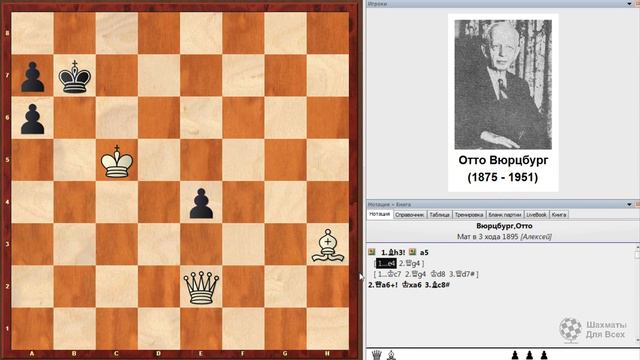Click the game title Вюрцбург,Отто
Screen dimensions: 640x360
[504, 226]
